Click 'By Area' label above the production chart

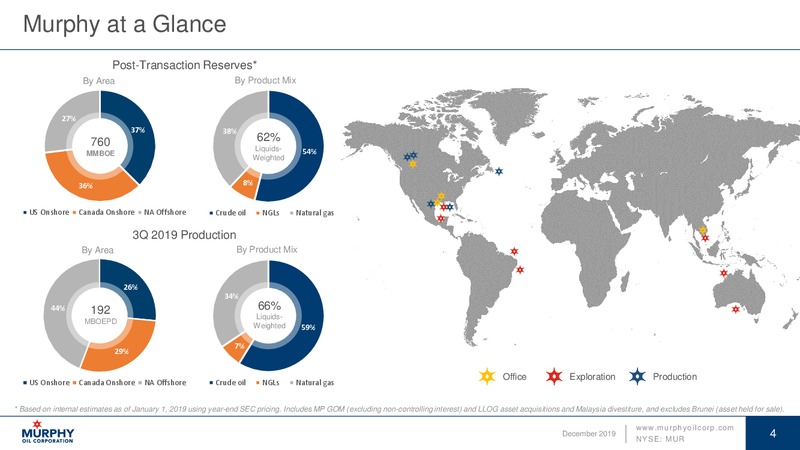pos(97,250)
